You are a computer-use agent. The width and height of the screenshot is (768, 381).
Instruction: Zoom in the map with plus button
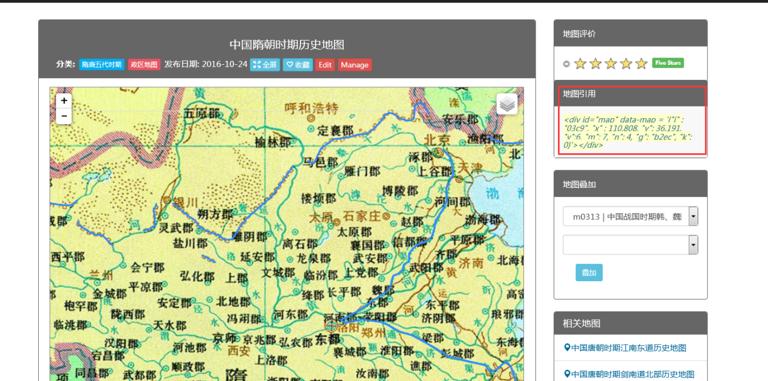coord(64,100)
